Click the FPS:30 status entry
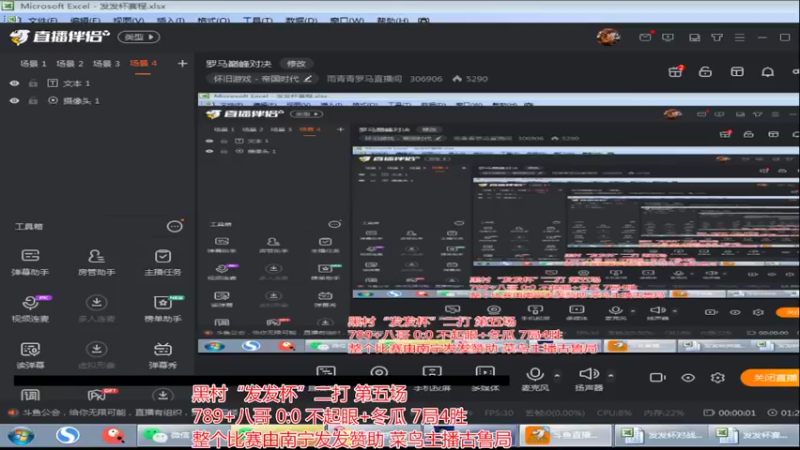800x450 pixels. [499, 412]
